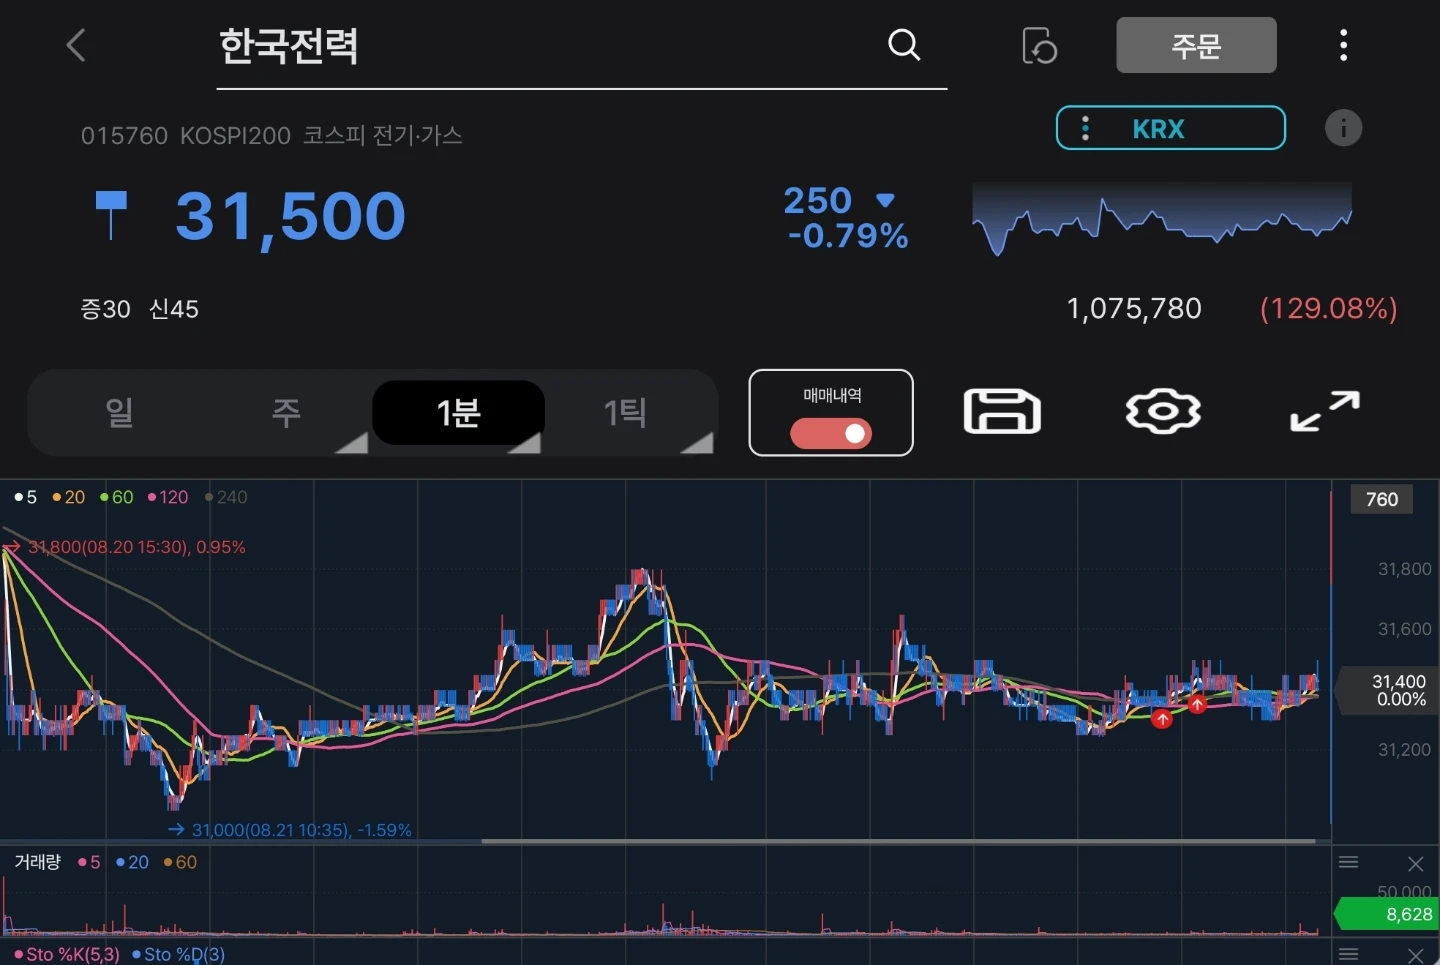The width and height of the screenshot is (1440, 965).
Task: Tap the current price 31,500
Action: (290, 216)
